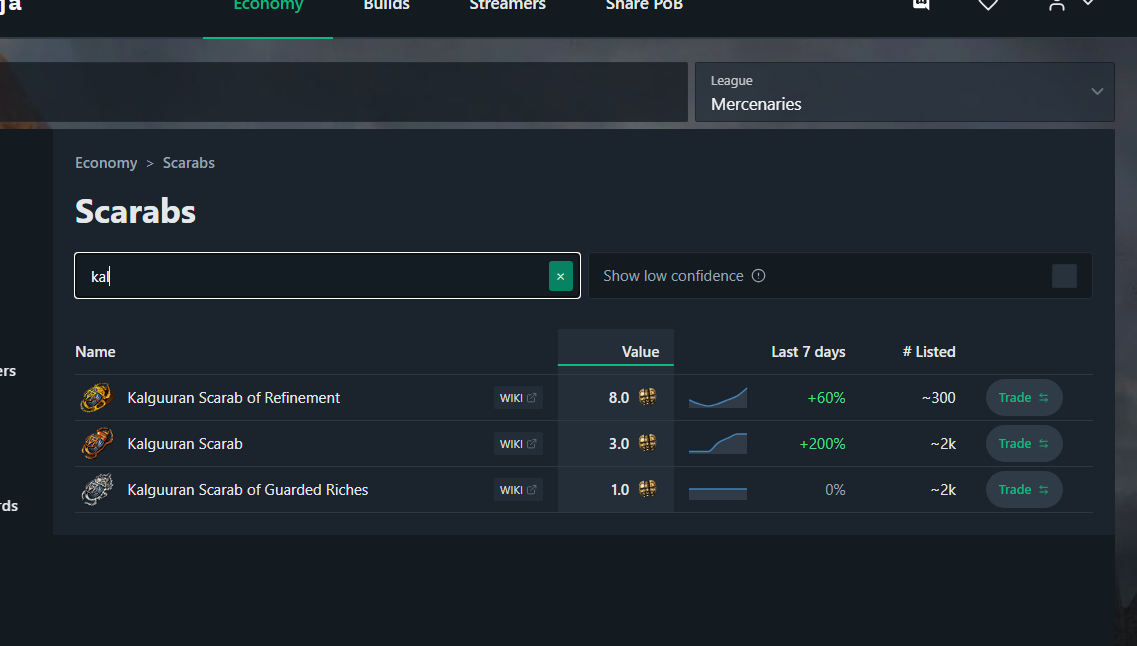The width and height of the screenshot is (1137, 646).
Task: Click the plain Kalguuran Scarab item icon
Action: tap(97, 444)
